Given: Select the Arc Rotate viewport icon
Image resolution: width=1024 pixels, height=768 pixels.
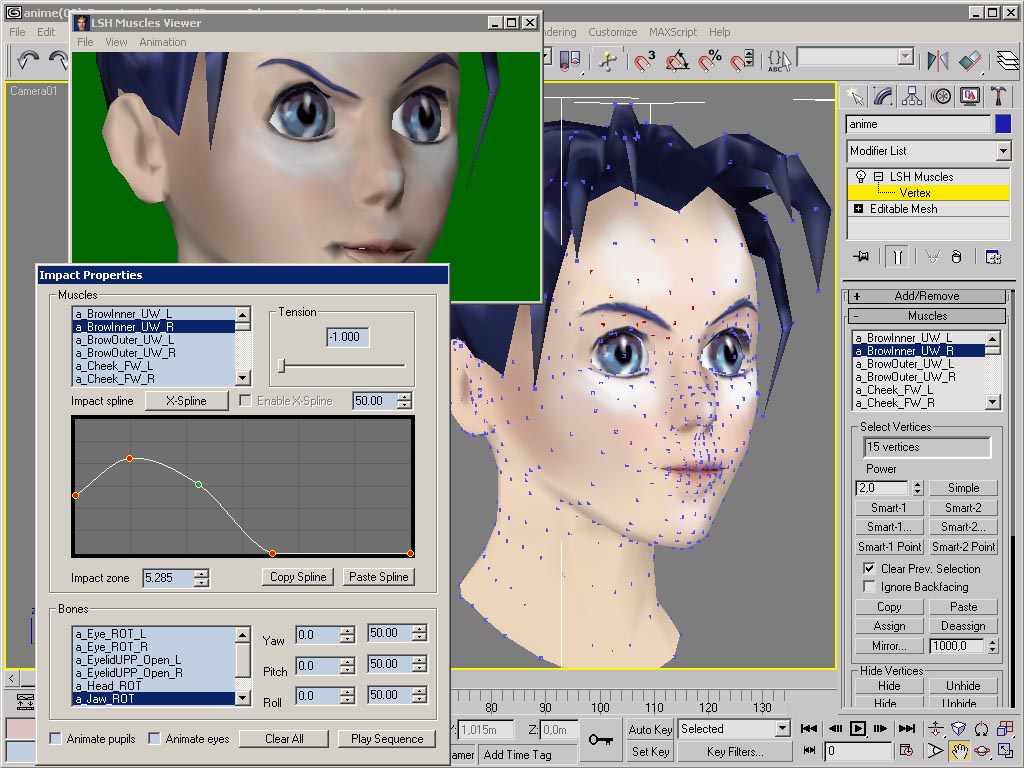Looking at the screenshot, I should [x=982, y=751].
